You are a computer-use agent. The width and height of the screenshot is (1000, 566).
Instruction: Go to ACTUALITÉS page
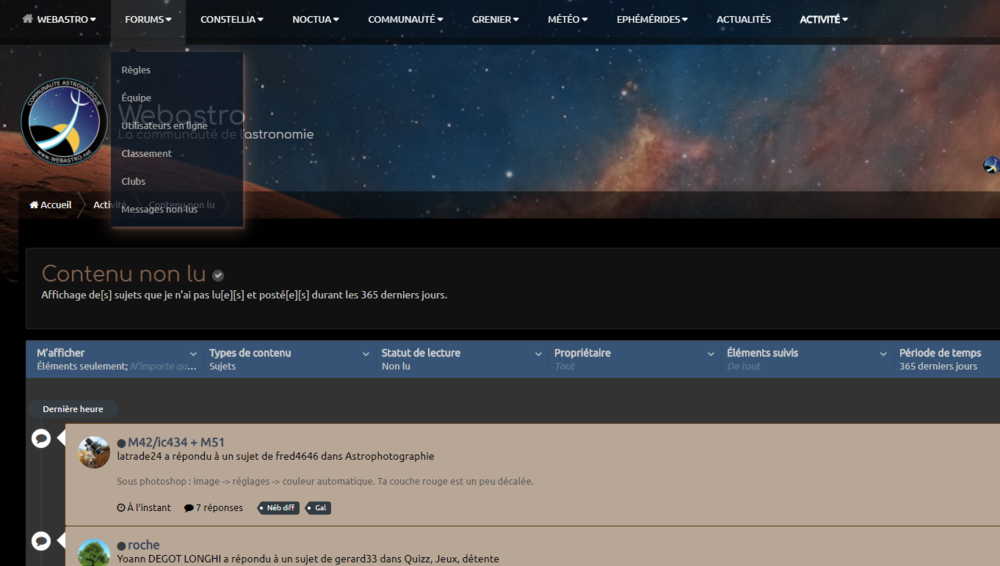744,19
